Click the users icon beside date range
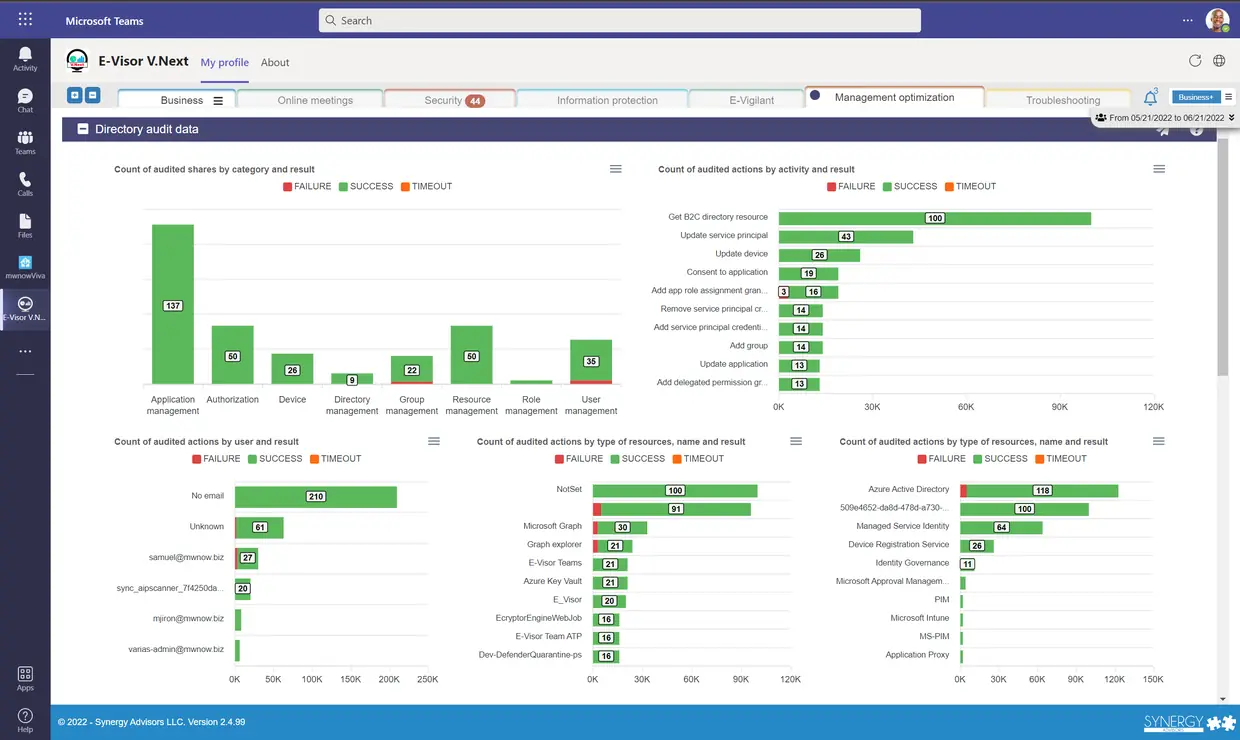 point(1100,118)
